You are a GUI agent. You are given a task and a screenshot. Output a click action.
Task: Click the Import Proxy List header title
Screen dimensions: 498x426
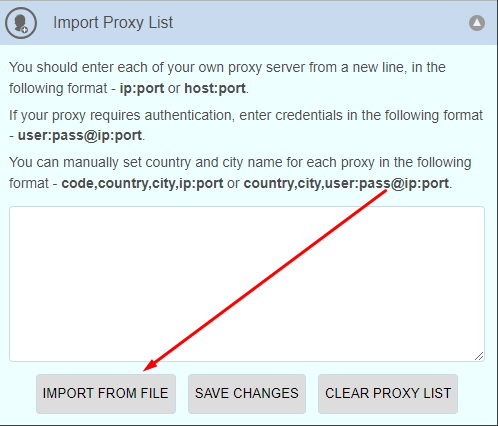click(x=113, y=23)
